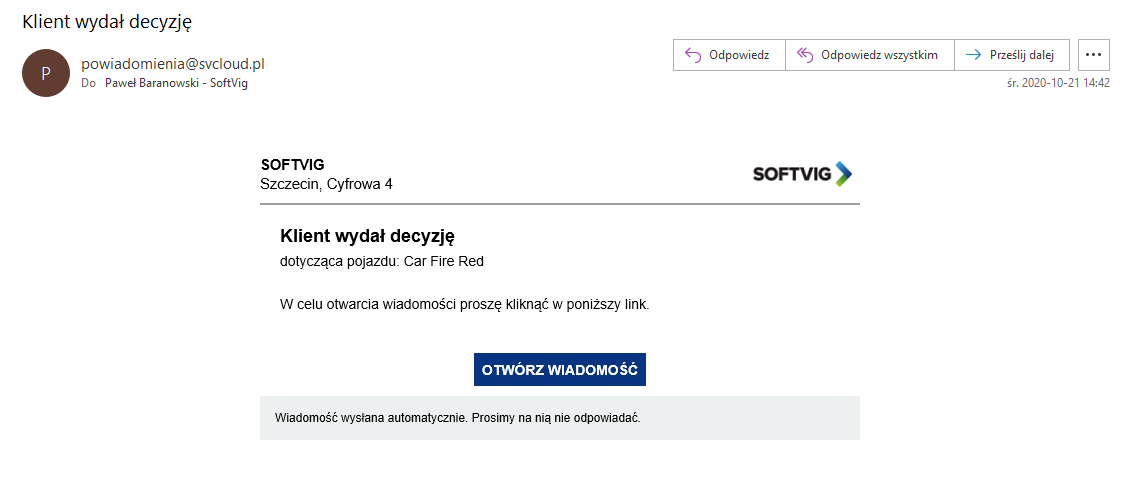This screenshot has width=1134, height=493.
Task: Click the email subject line at top
Action: click(107, 21)
